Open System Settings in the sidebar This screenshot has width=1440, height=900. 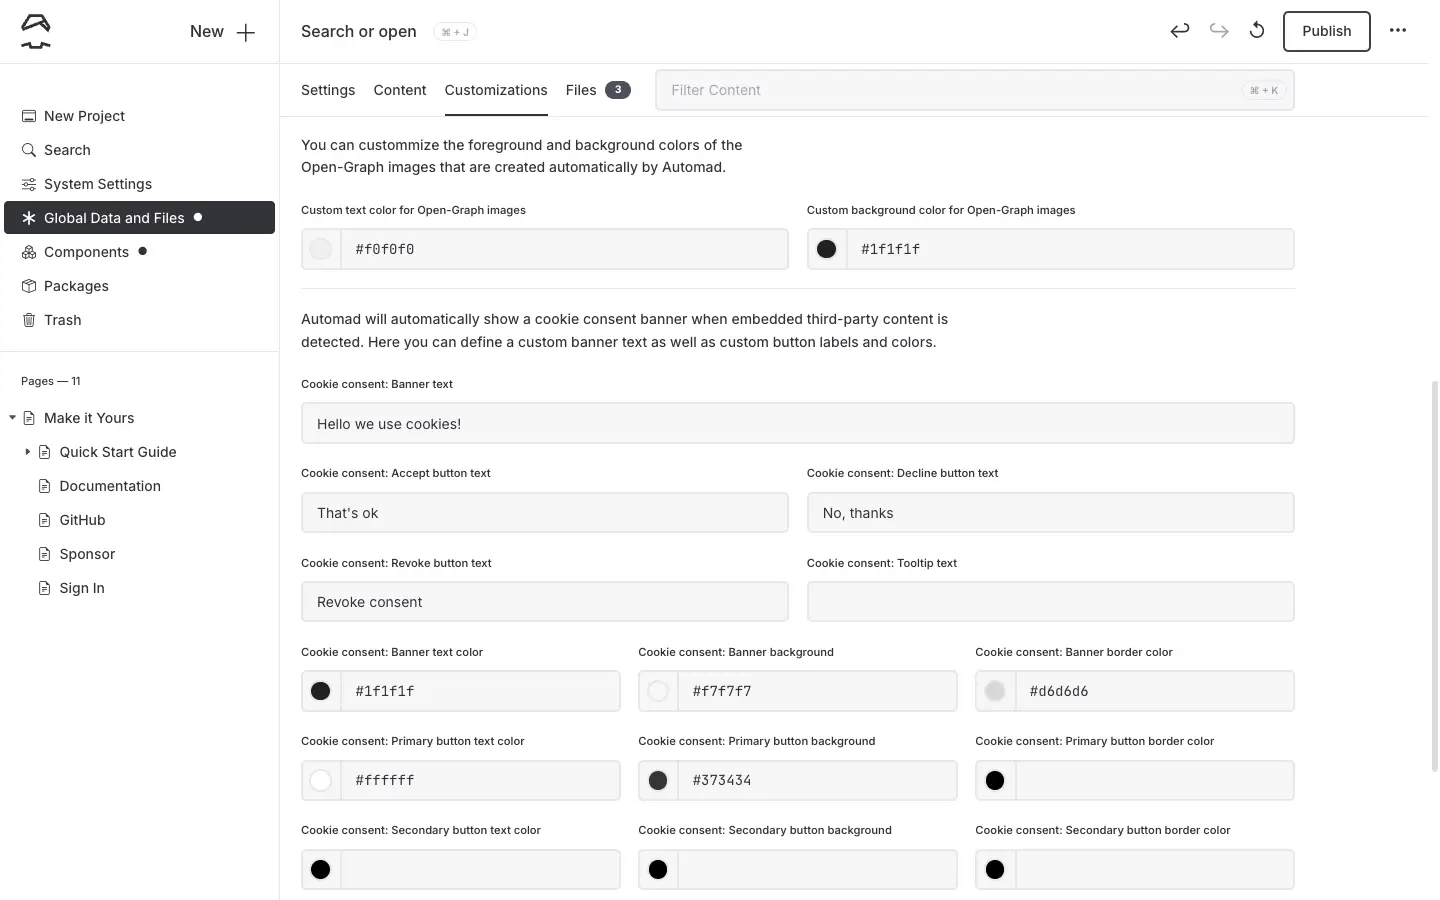97,184
